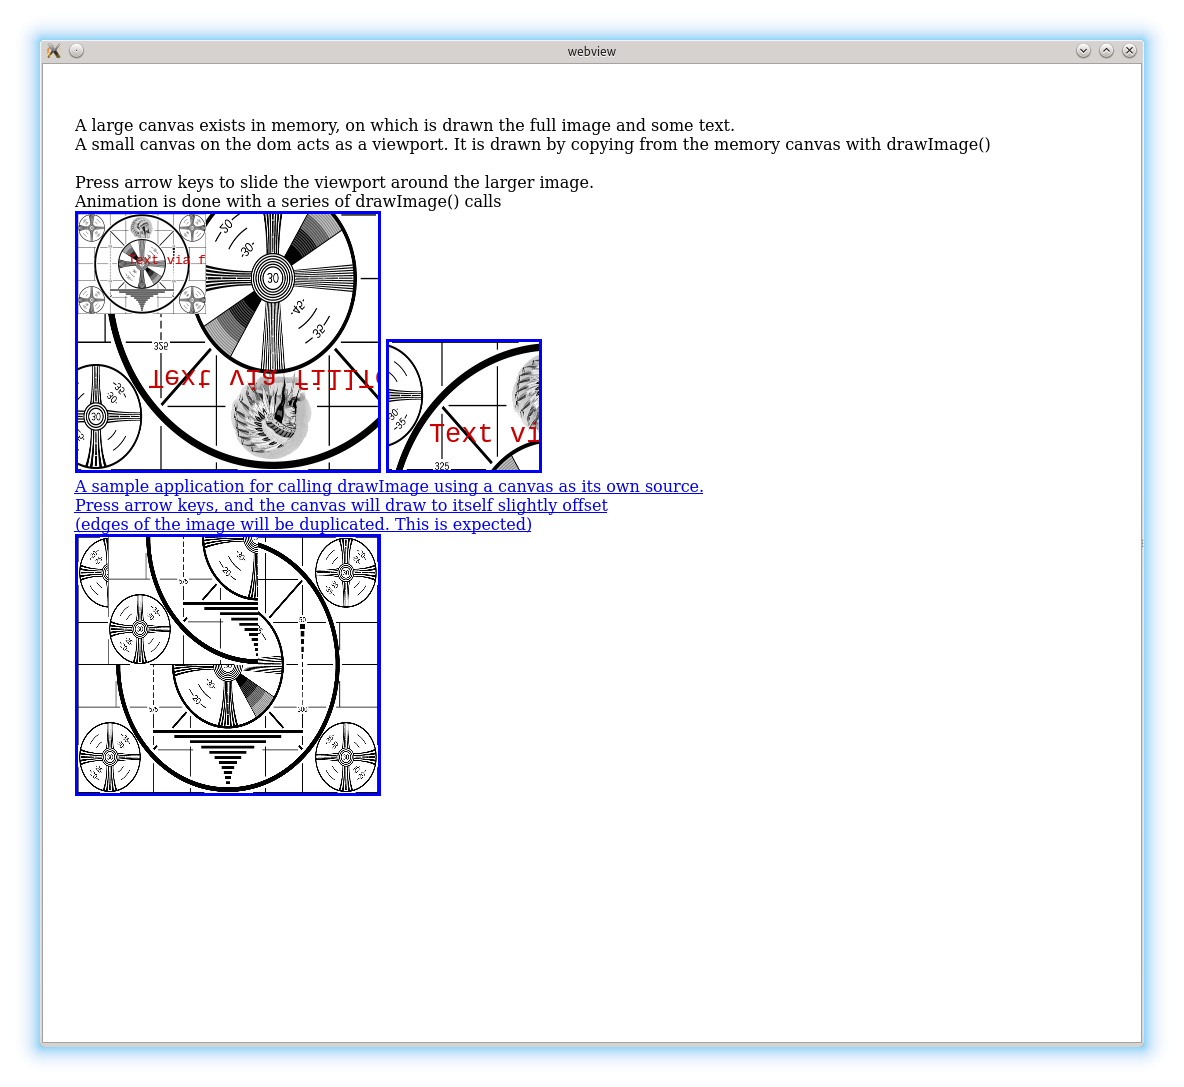Image resolution: width=1184 pixels, height=1087 pixels.
Task: Click the '(edges of the image will be duplicated' link
Action: (x=303, y=524)
